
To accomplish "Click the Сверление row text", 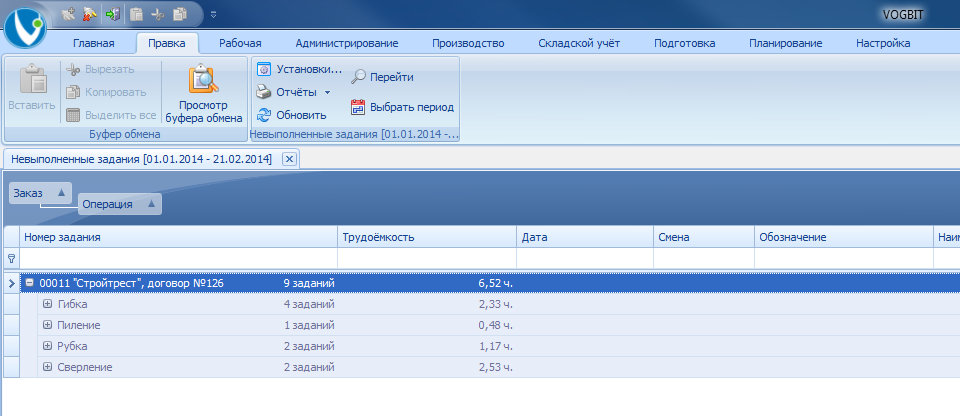I will (84, 367).
